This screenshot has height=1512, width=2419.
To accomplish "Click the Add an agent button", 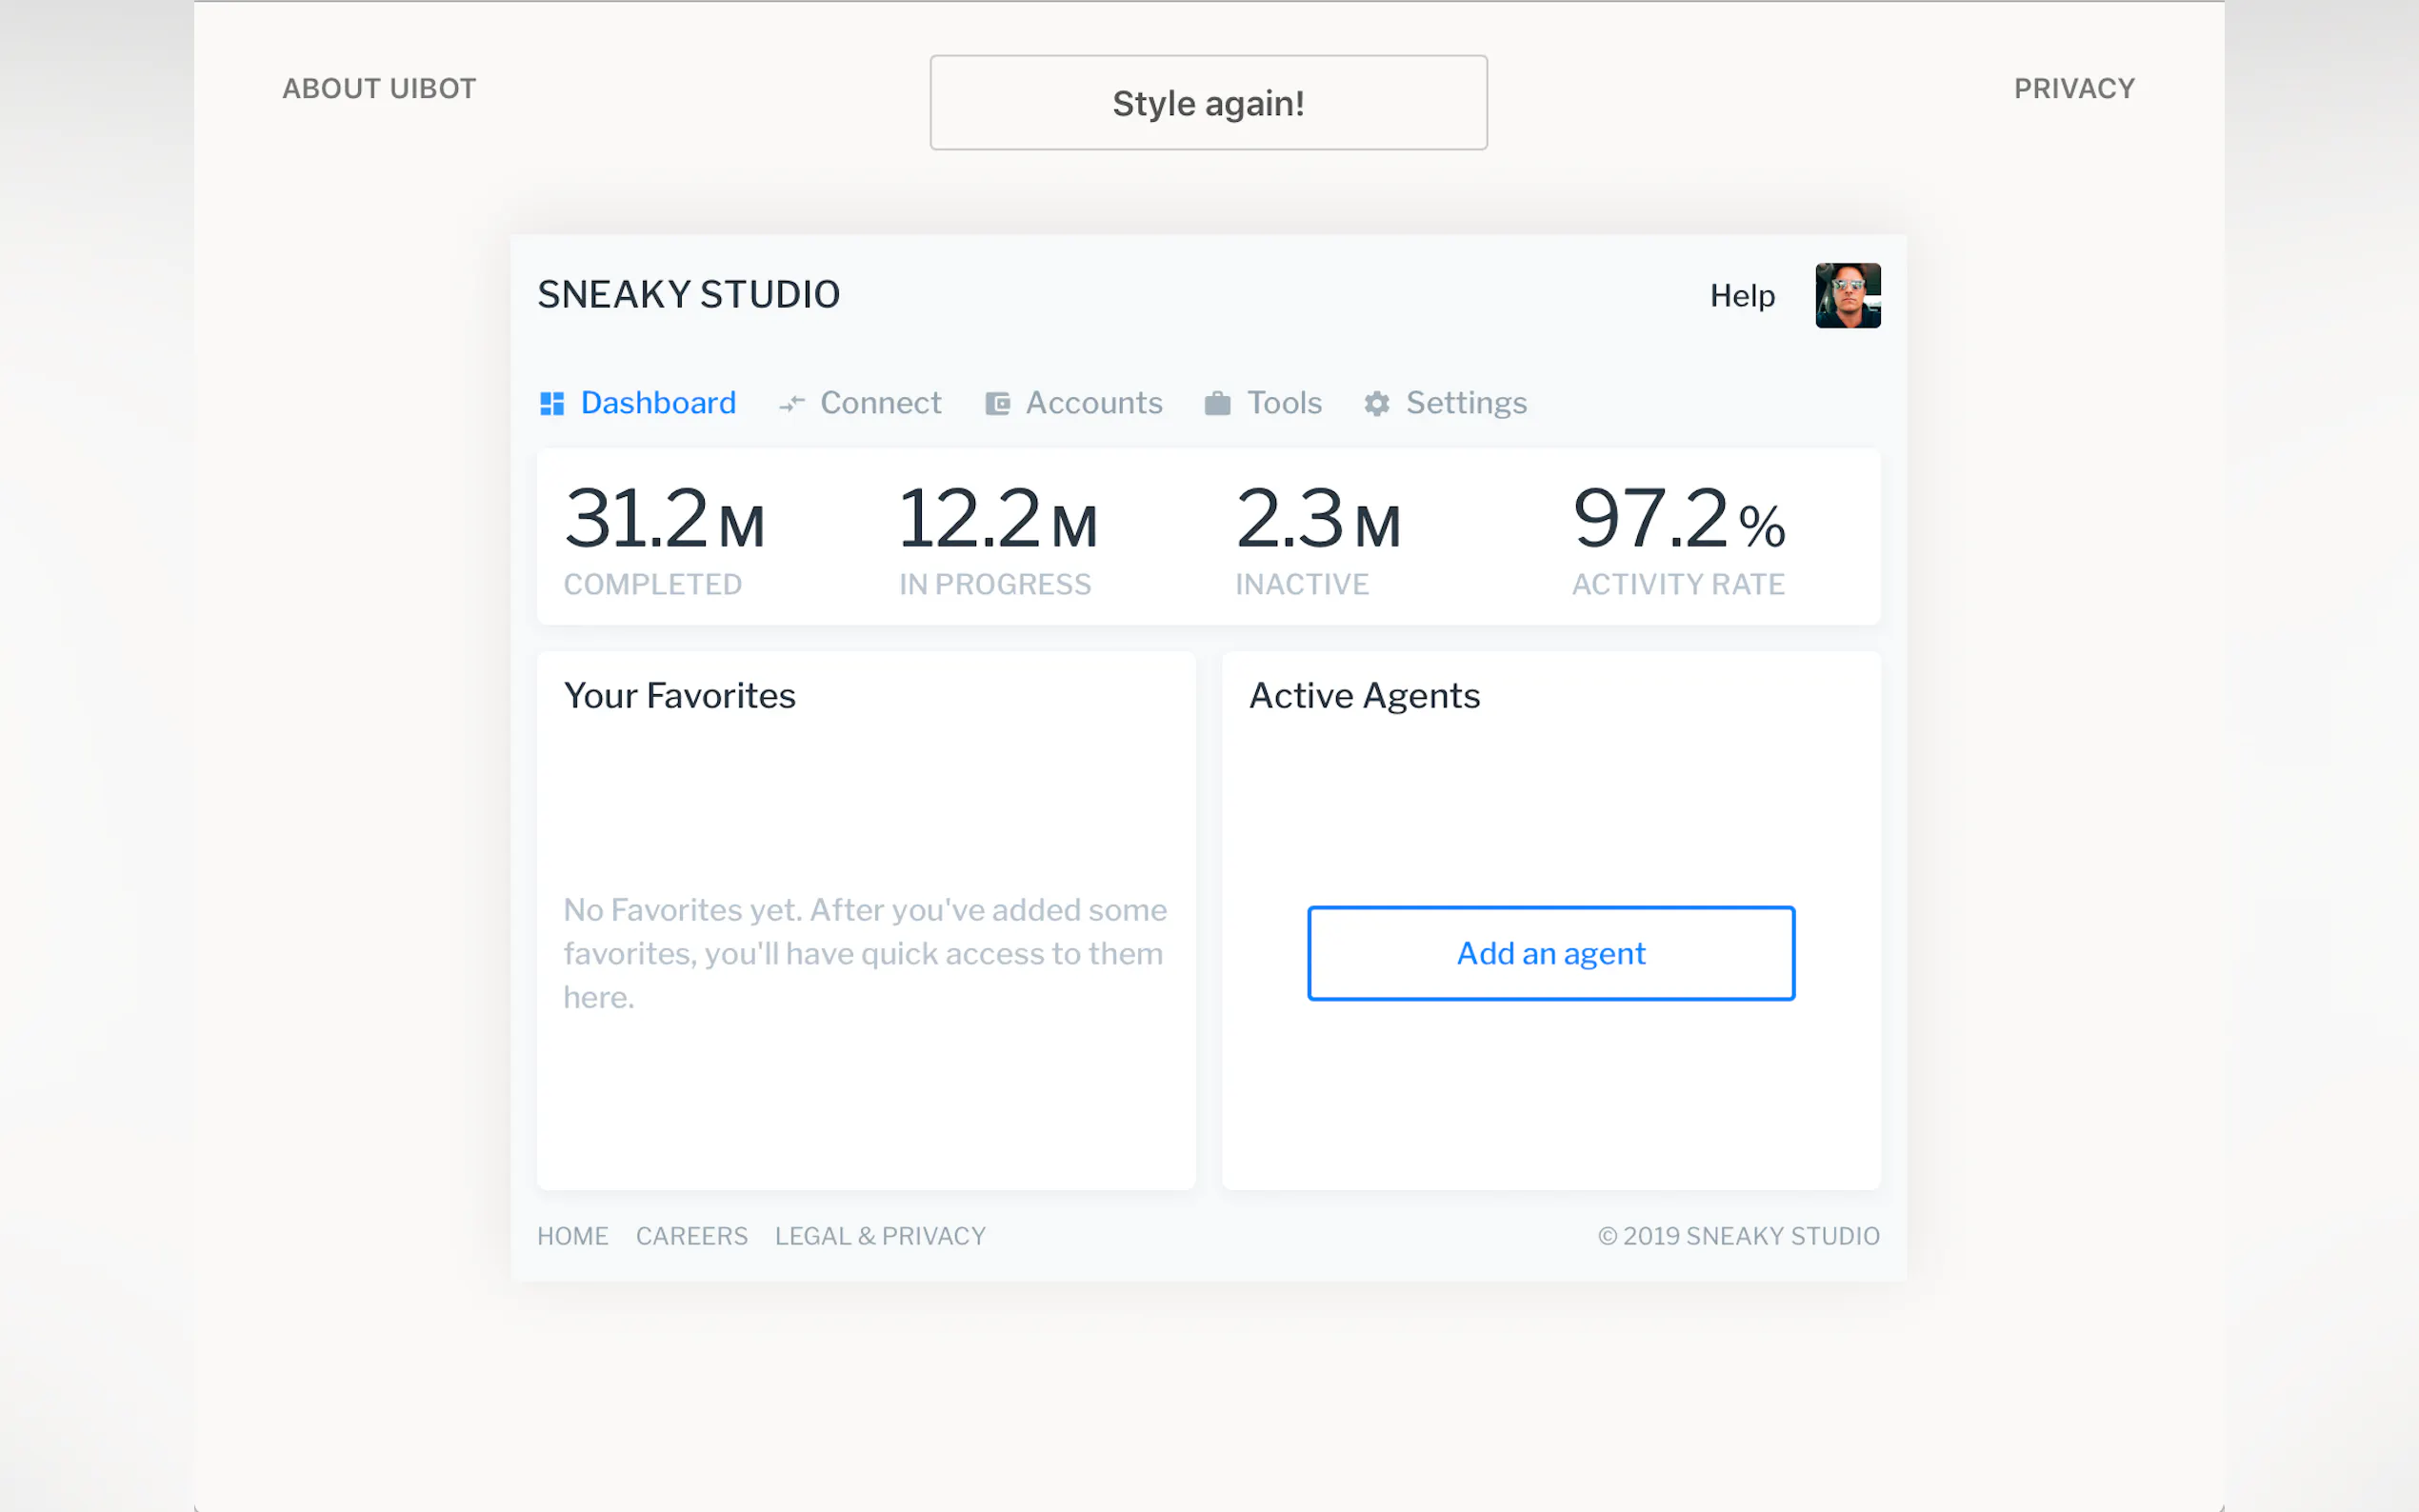I will point(1550,953).
